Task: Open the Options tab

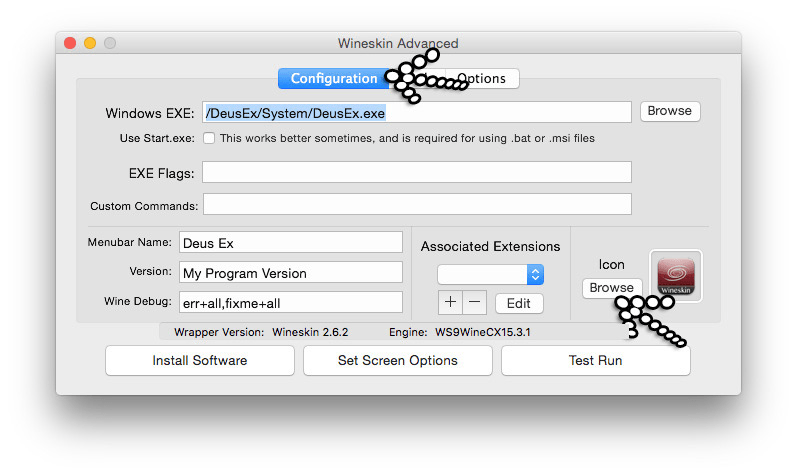Action: [x=481, y=79]
